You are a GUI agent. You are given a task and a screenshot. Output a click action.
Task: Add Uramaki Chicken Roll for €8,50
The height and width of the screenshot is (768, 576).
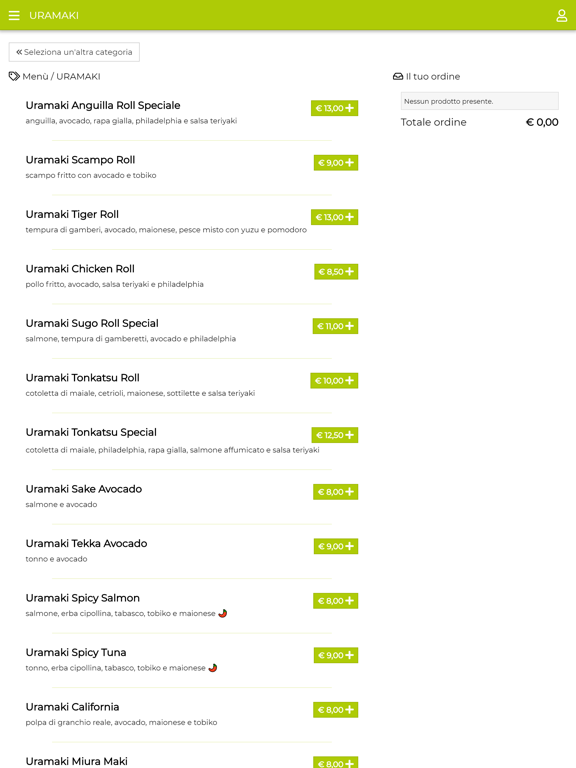[x=336, y=271]
